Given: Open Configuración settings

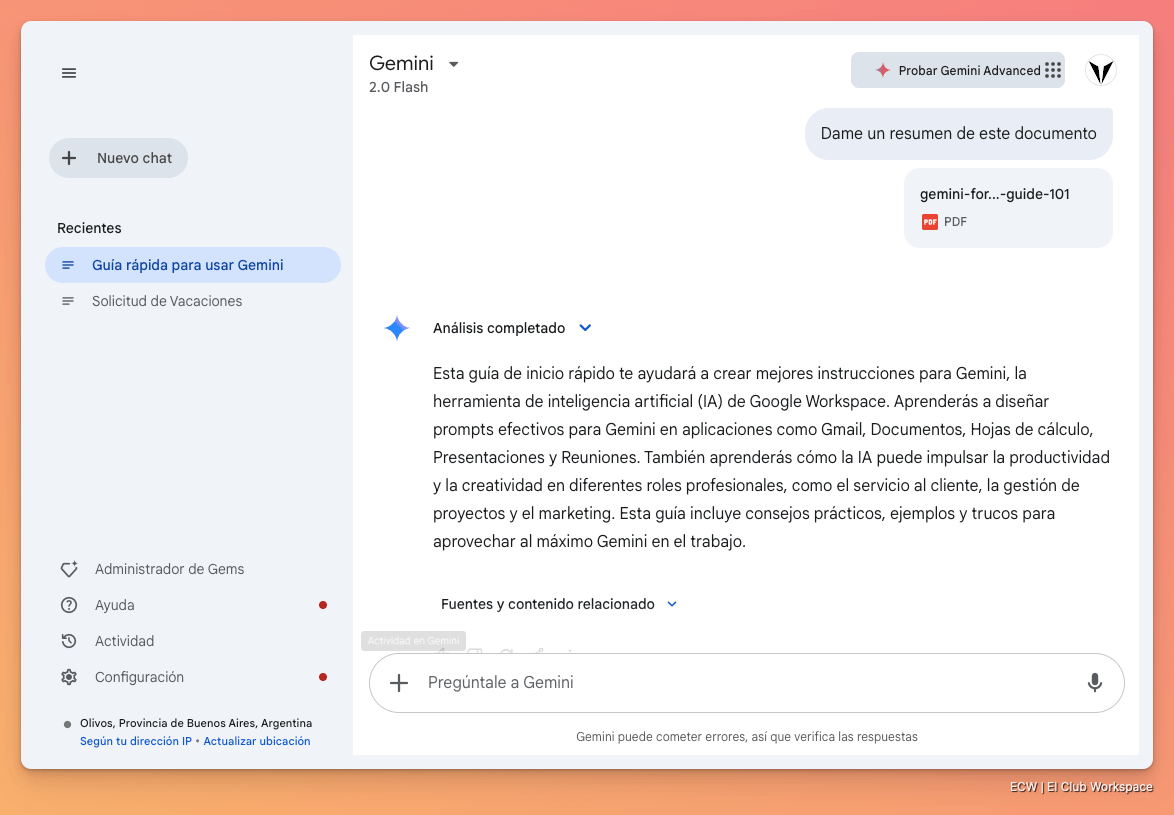Looking at the screenshot, I should point(192,677).
